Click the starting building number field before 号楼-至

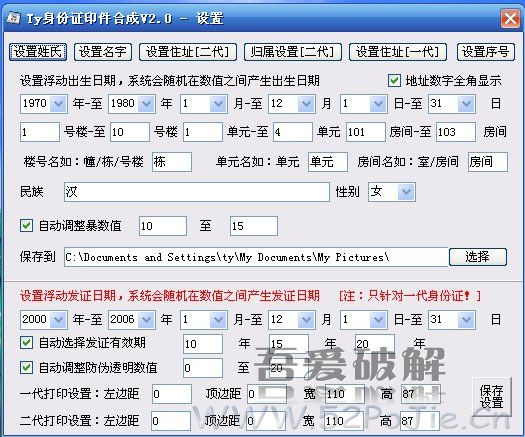pos(40,132)
